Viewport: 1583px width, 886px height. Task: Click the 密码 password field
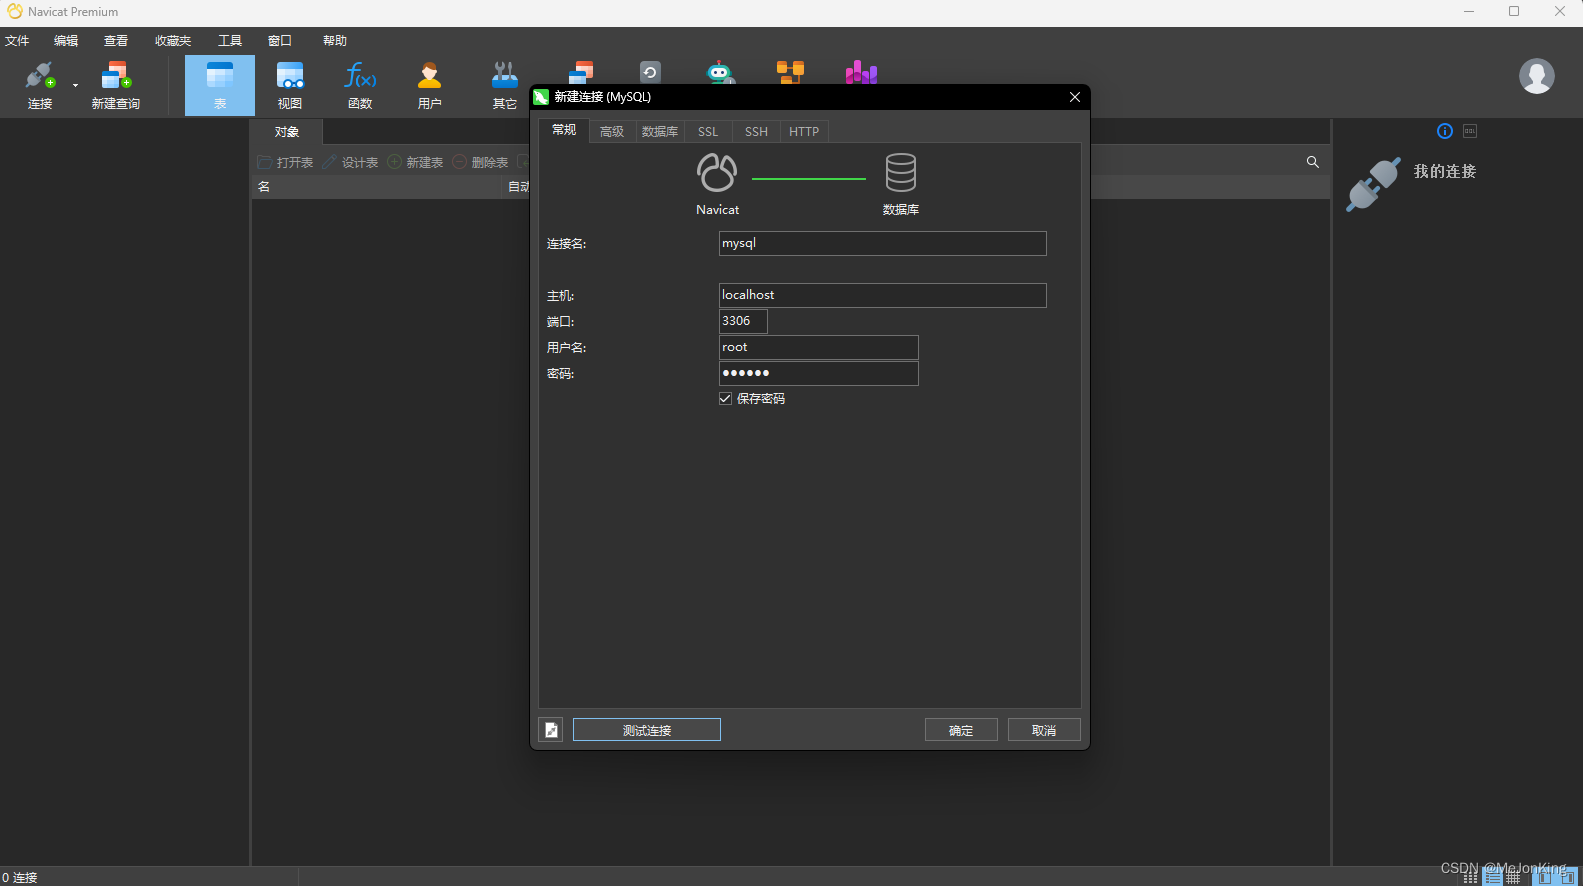pyautogui.click(x=819, y=373)
